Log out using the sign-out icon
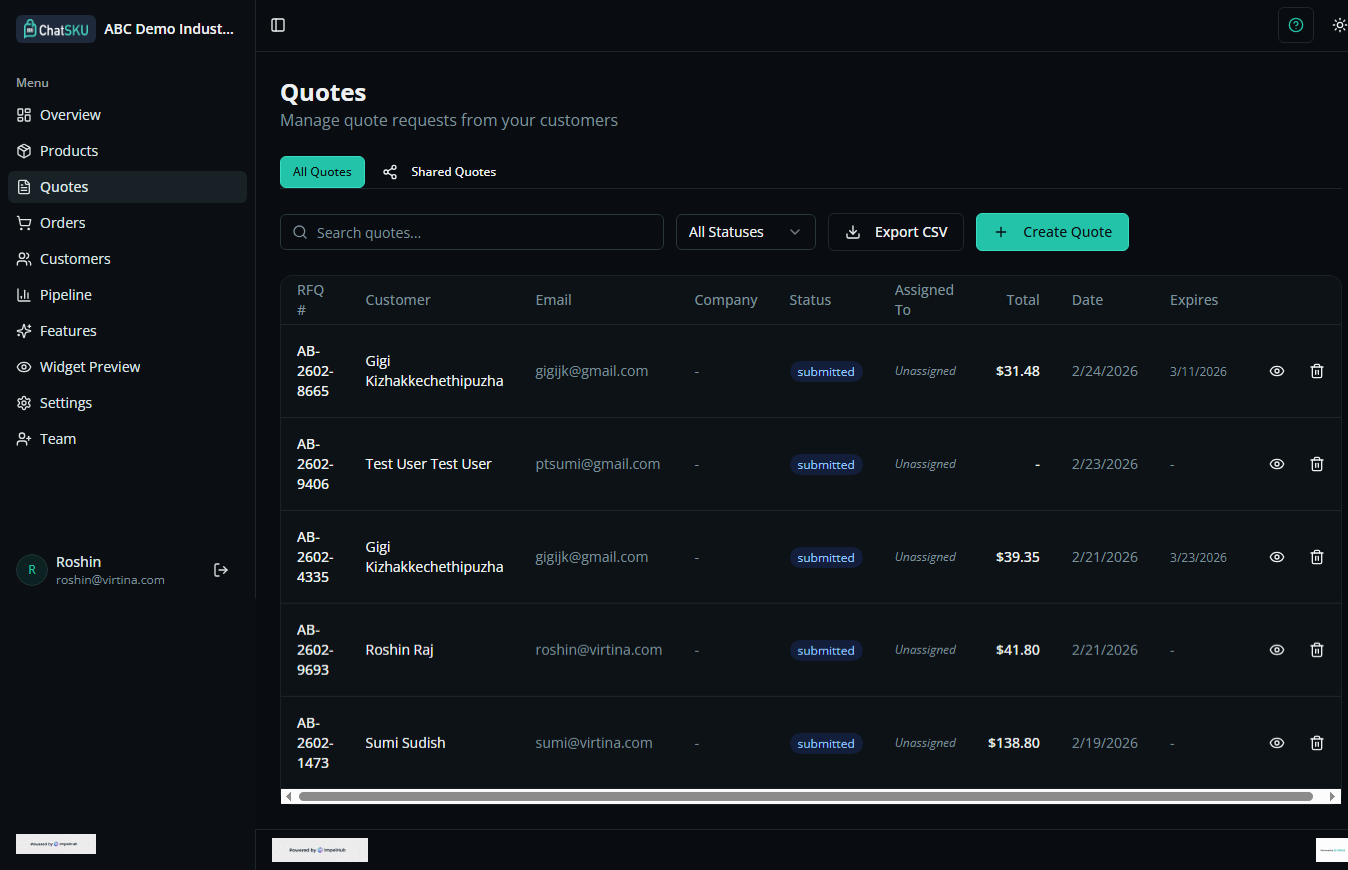 tap(220, 569)
